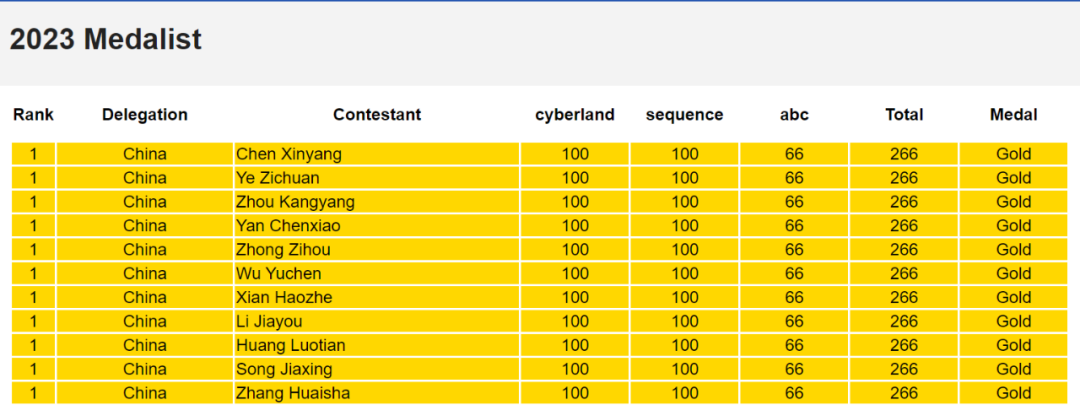The image size is (1080, 405).
Task: Select the cyberland column header
Action: tap(575, 115)
